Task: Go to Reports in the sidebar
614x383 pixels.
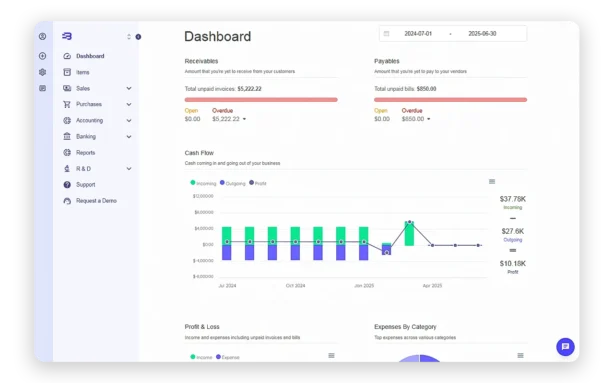Action: click(x=85, y=153)
